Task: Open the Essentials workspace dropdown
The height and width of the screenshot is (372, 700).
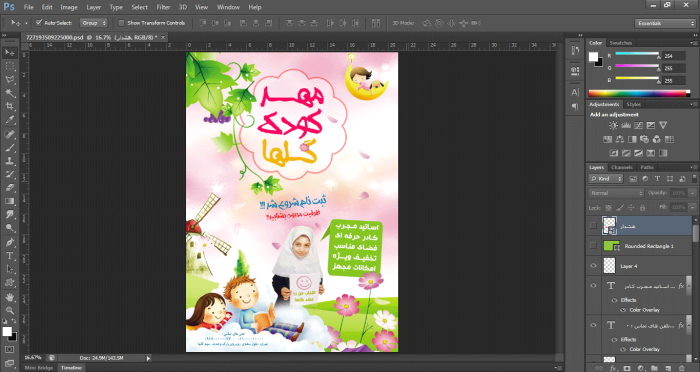Action: click(x=665, y=23)
